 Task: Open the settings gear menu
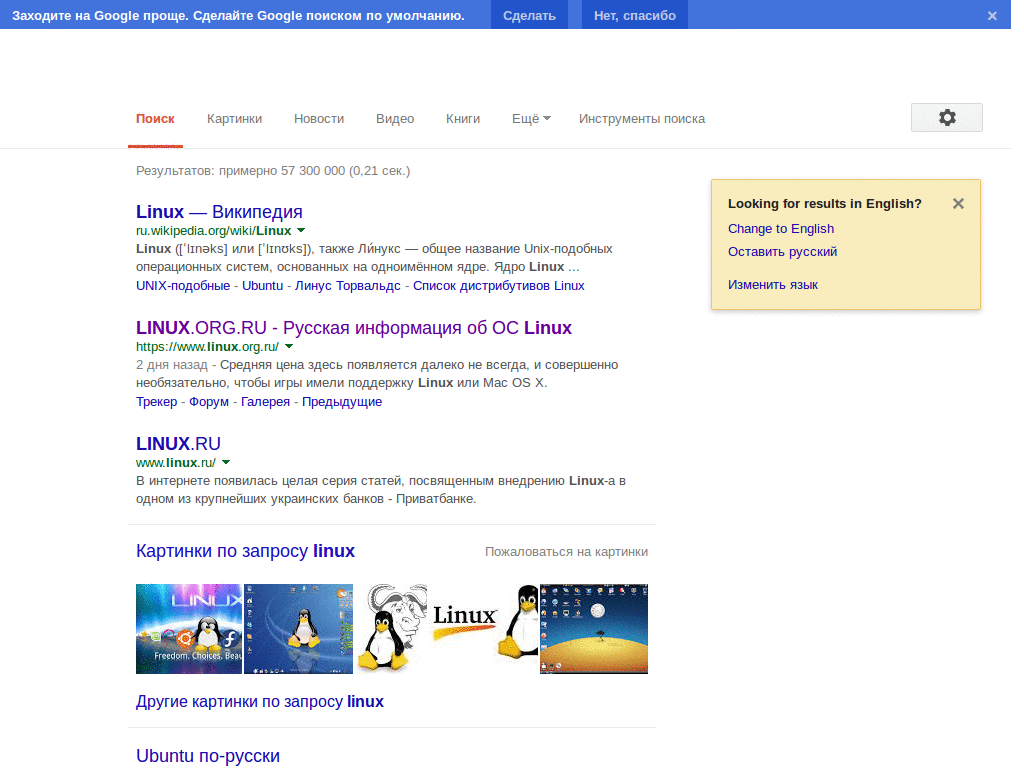(946, 118)
